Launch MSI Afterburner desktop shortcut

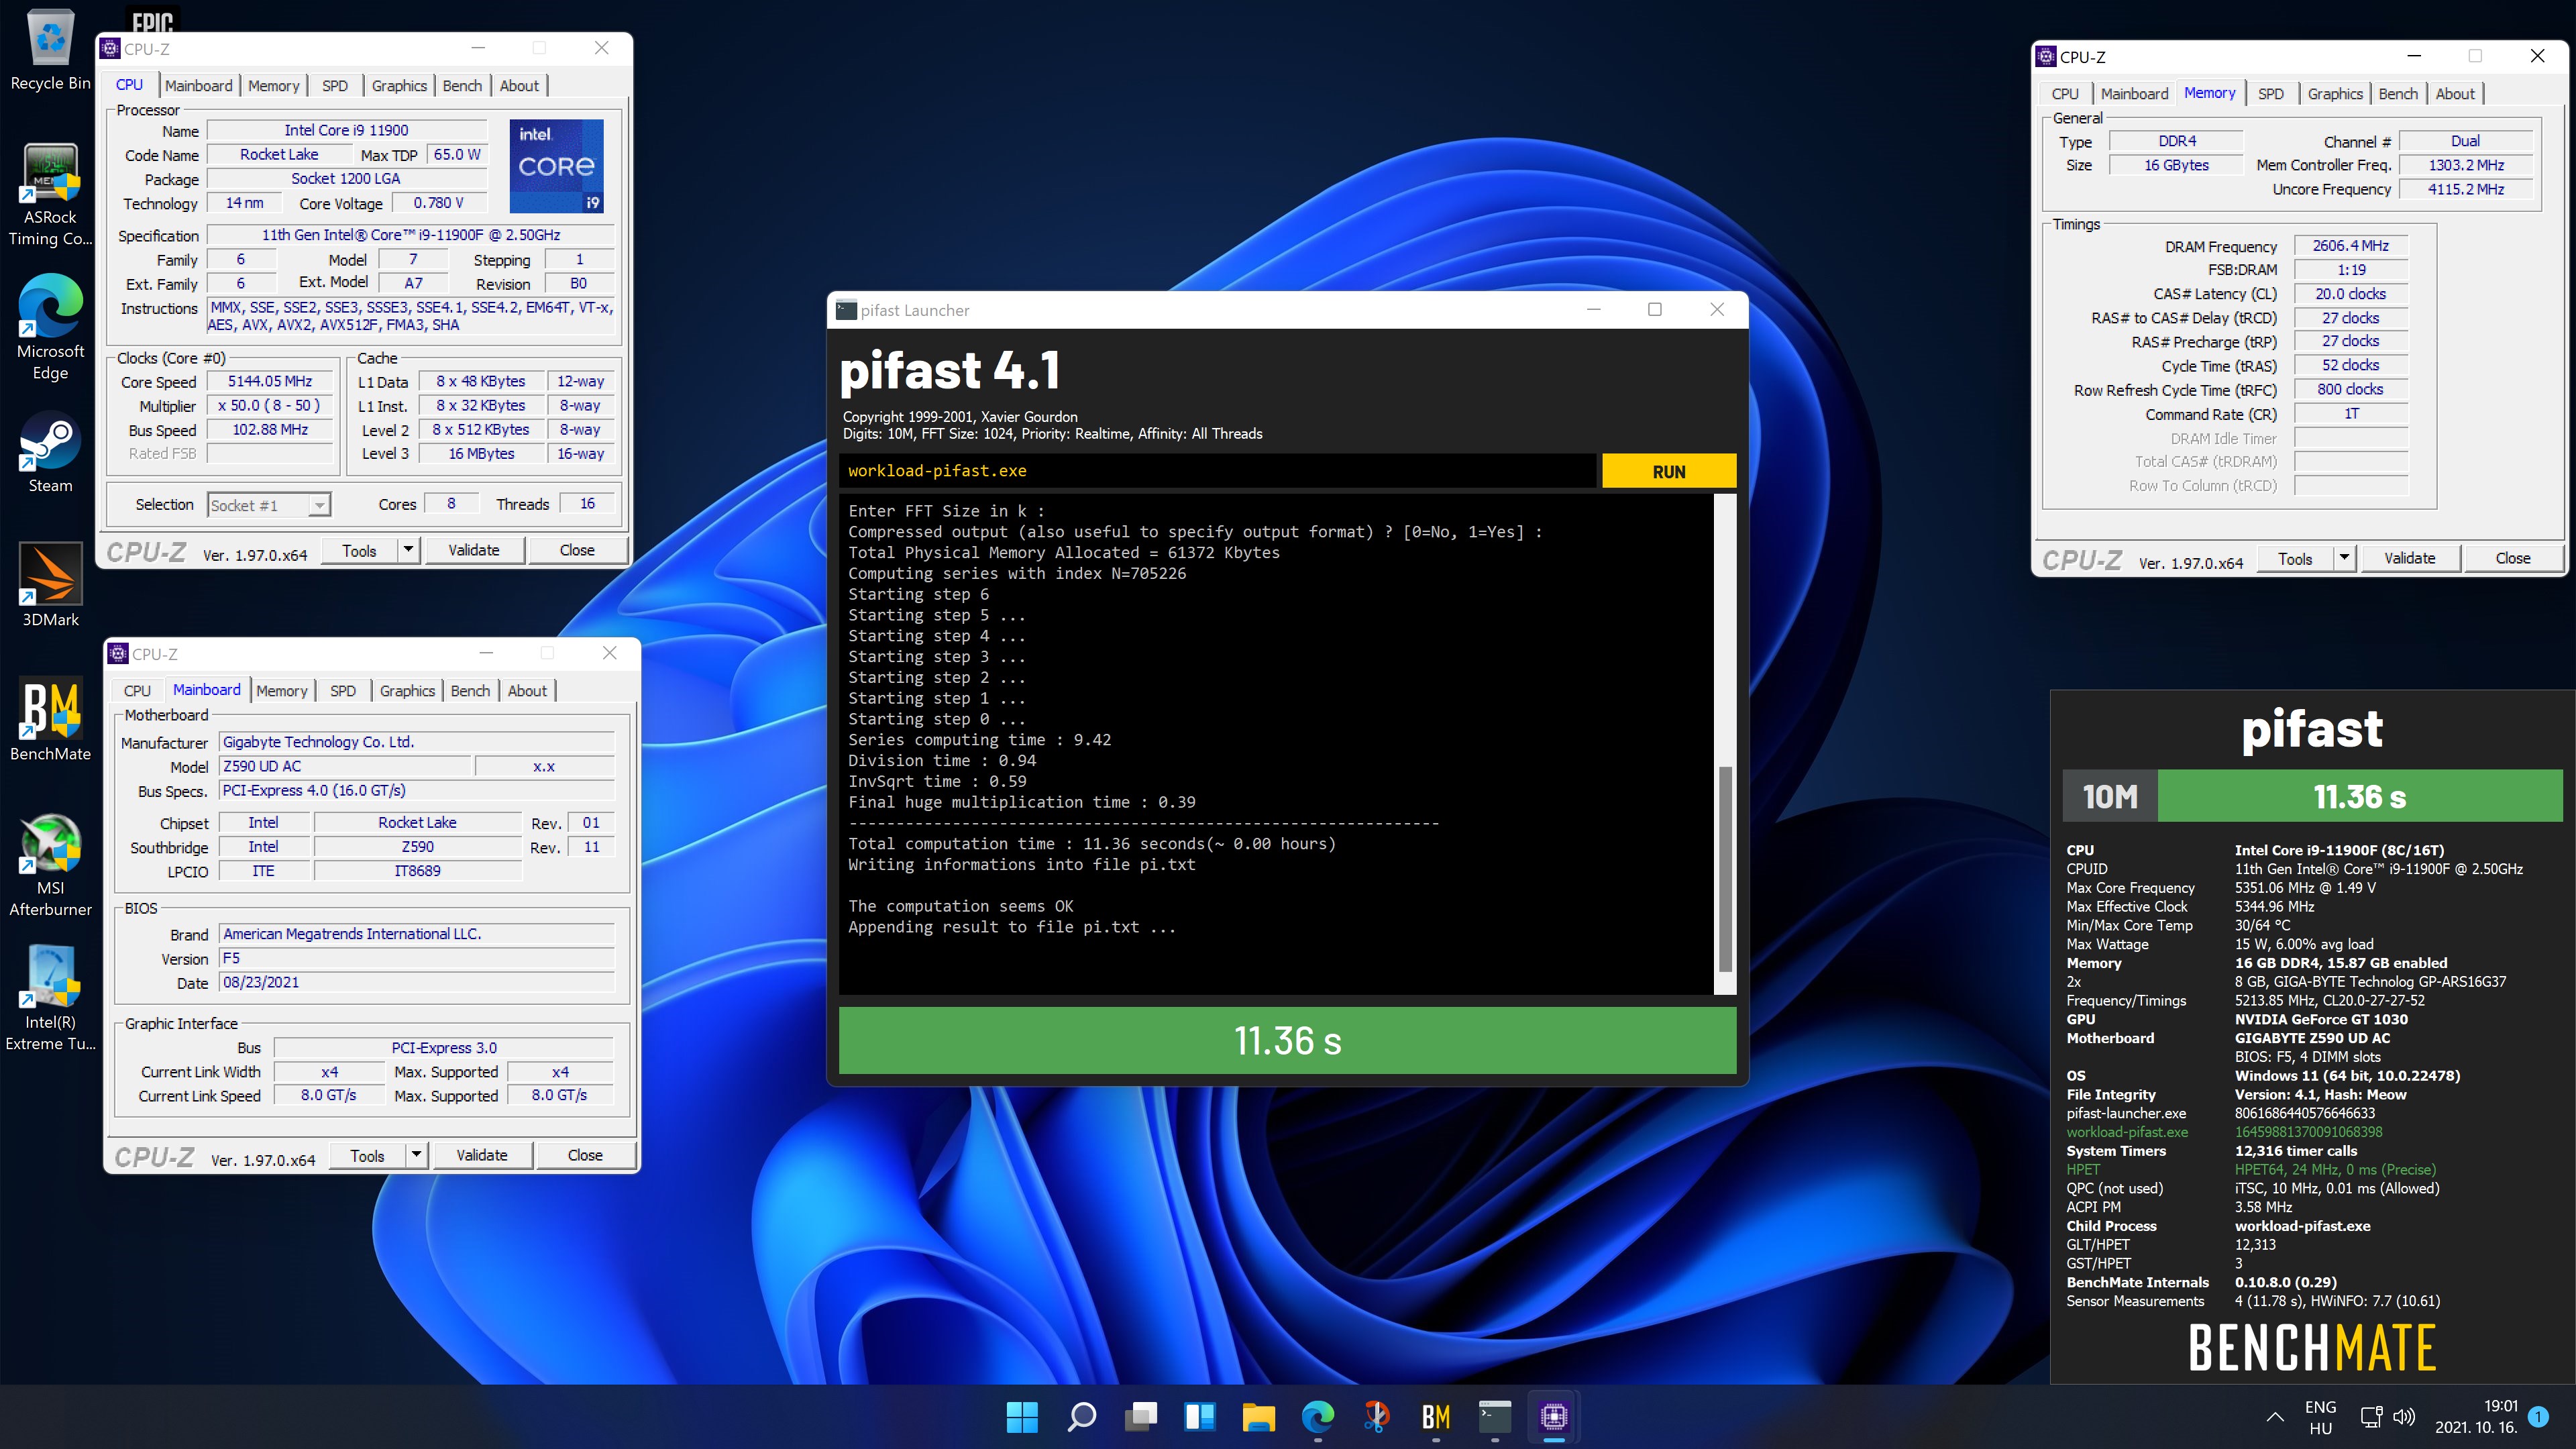[50, 865]
